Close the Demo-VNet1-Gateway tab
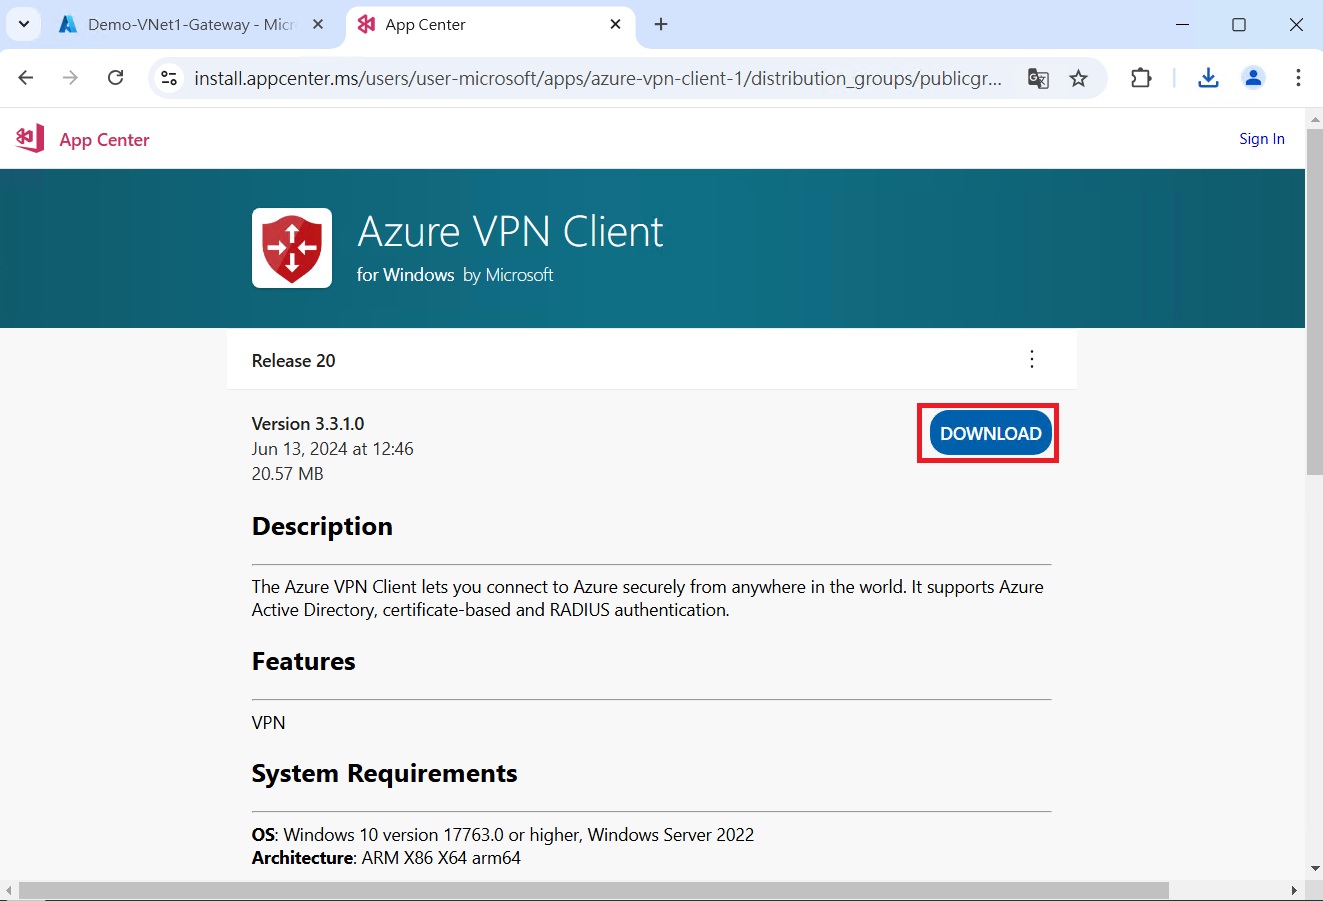 pyautogui.click(x=318, y=25)
